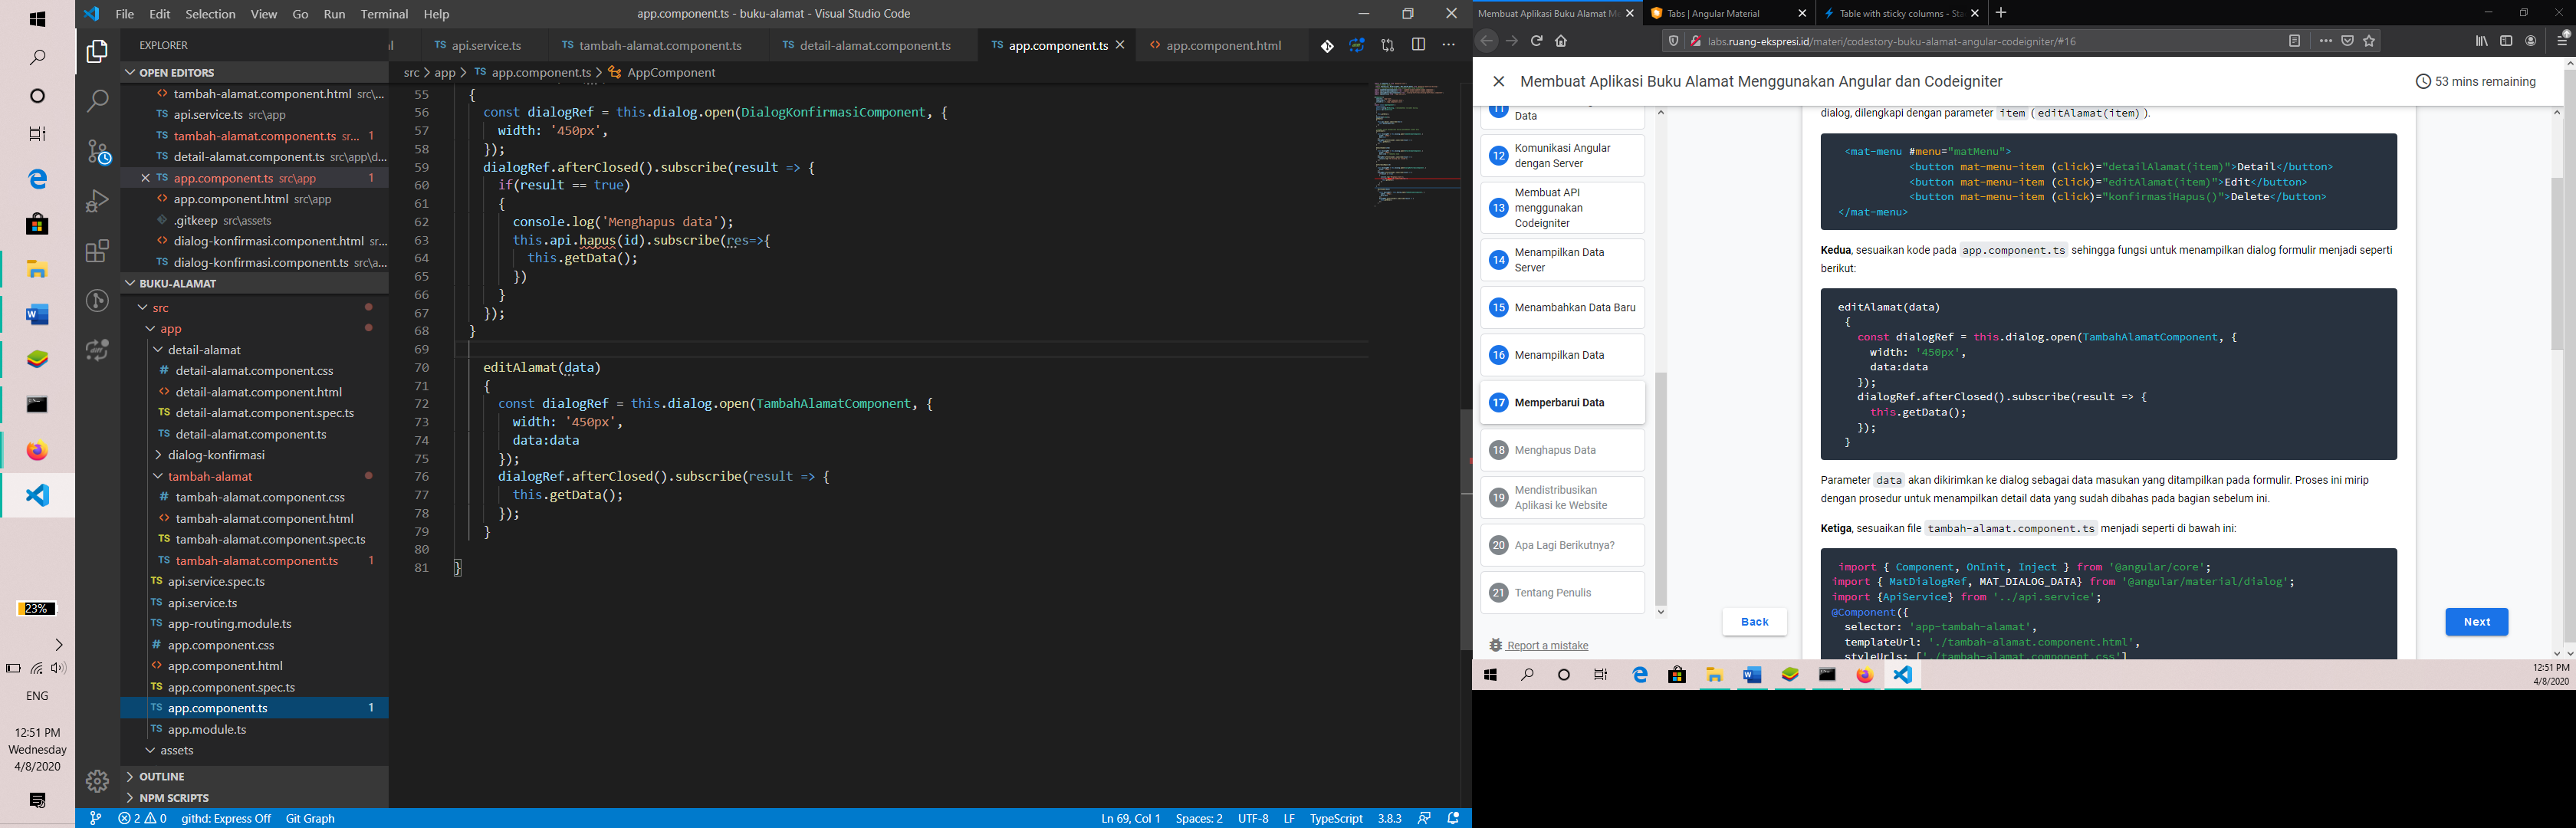This screenshot has width=2576, height=828.
Task: Open new tab in Firefox
Action: 2001,13
